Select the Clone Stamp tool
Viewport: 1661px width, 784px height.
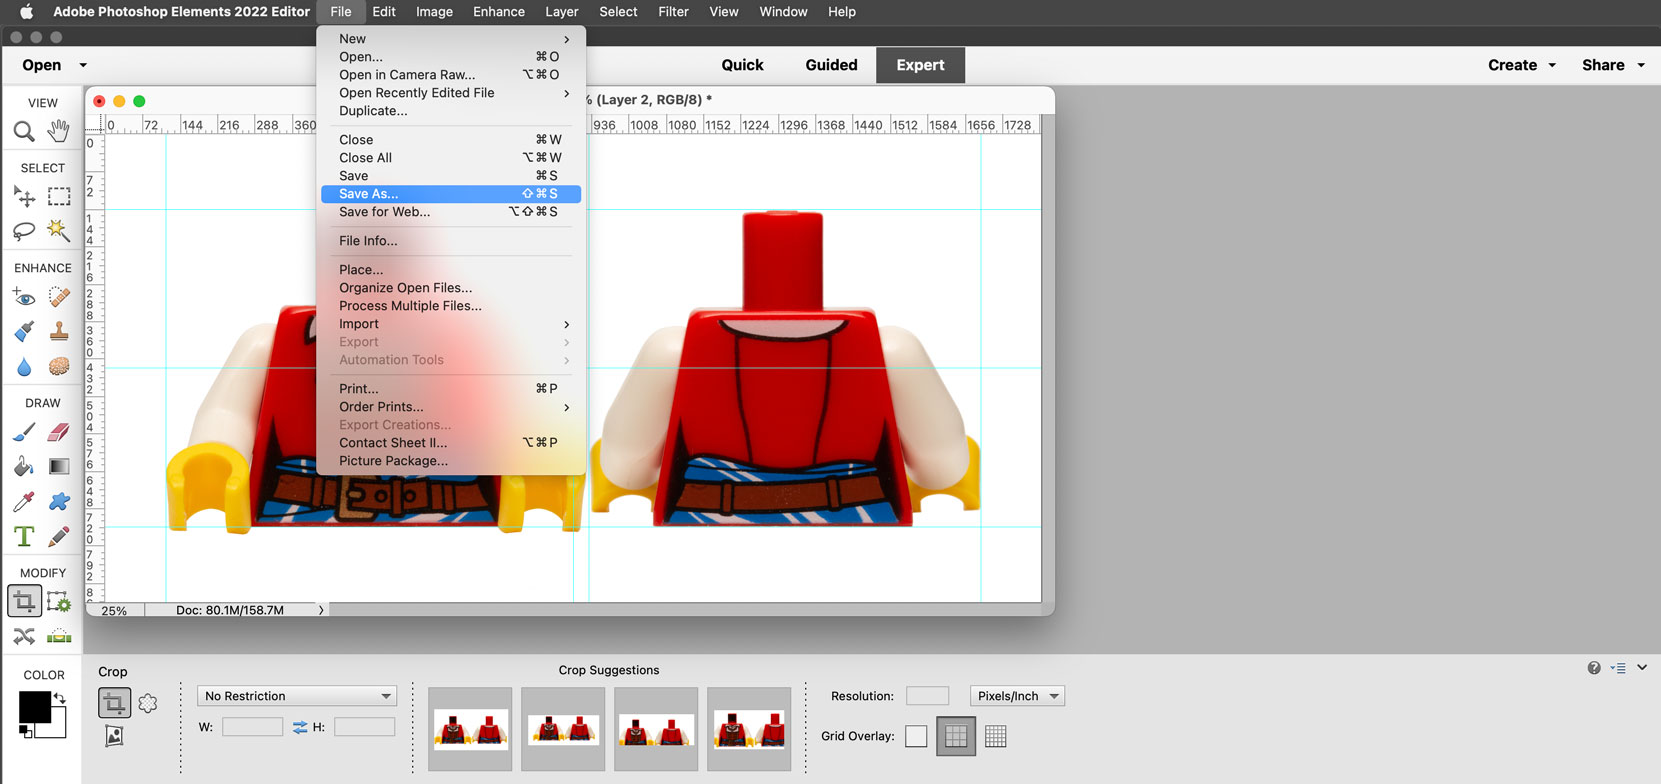(x=59, y=331)
